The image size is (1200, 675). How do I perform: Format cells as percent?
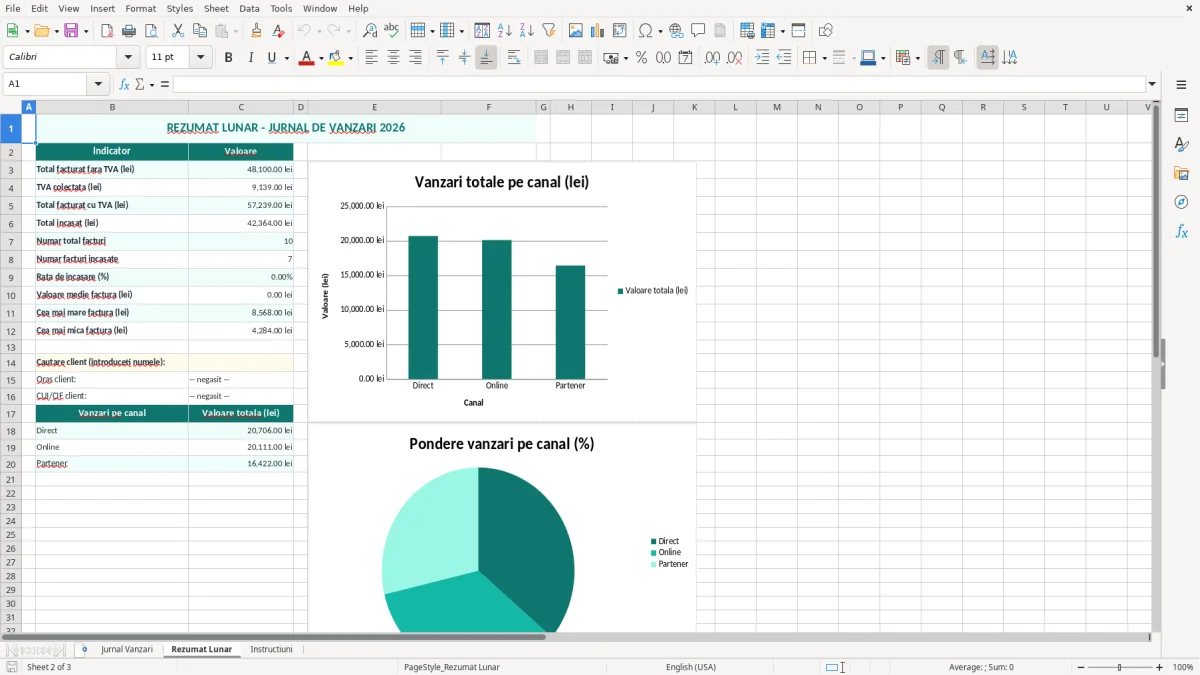(x=642, y=58)
